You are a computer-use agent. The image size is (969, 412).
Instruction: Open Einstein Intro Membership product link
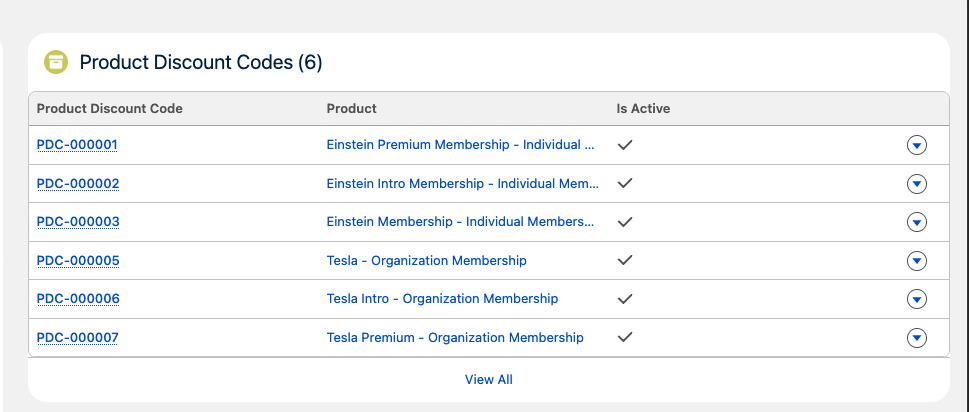pos(463,183)
